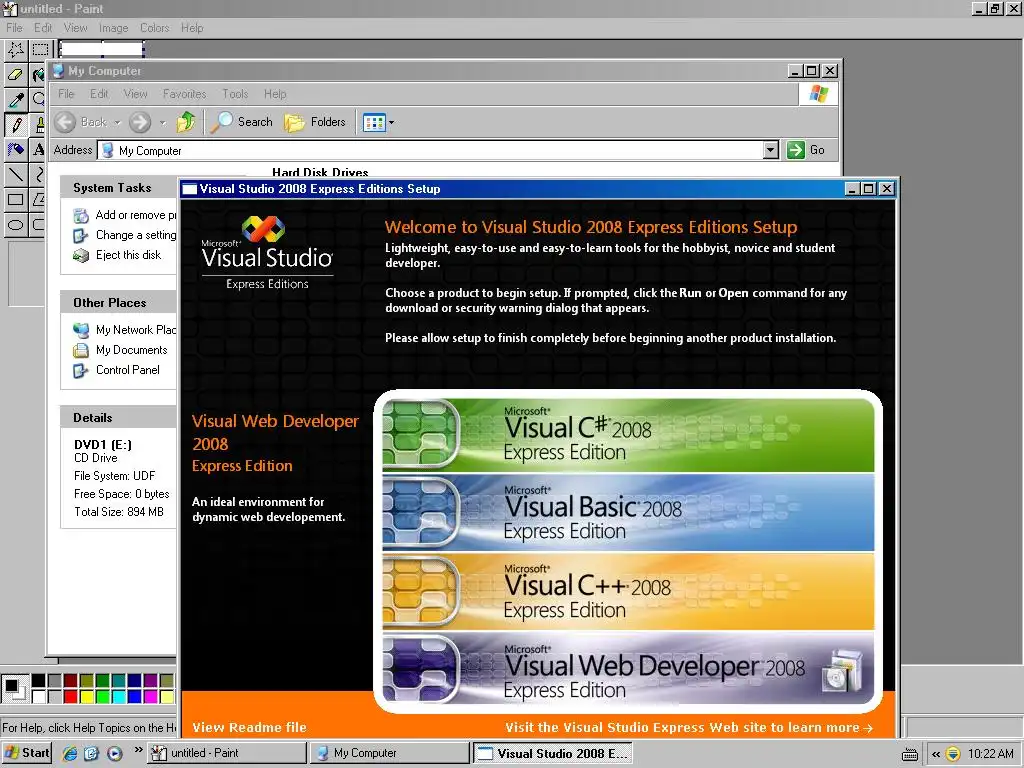The image size is (1024, 768).
Task: Open the Favorites menu in My Computer
Action: pos(184,94)
